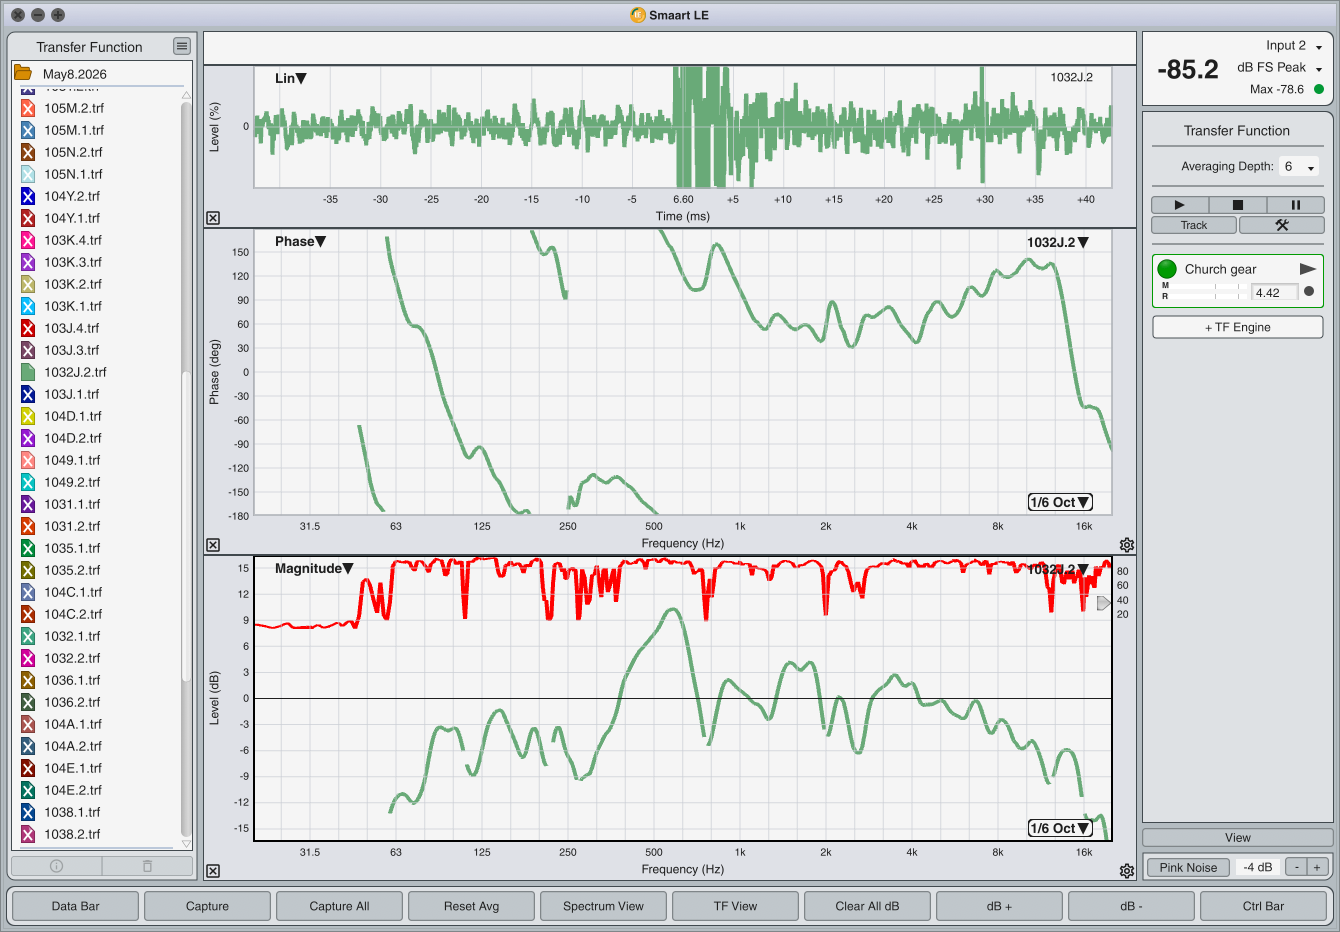Click the trace icon next to 104D.1.trf
Screen dimensions: 1340x932
(28, 416)
